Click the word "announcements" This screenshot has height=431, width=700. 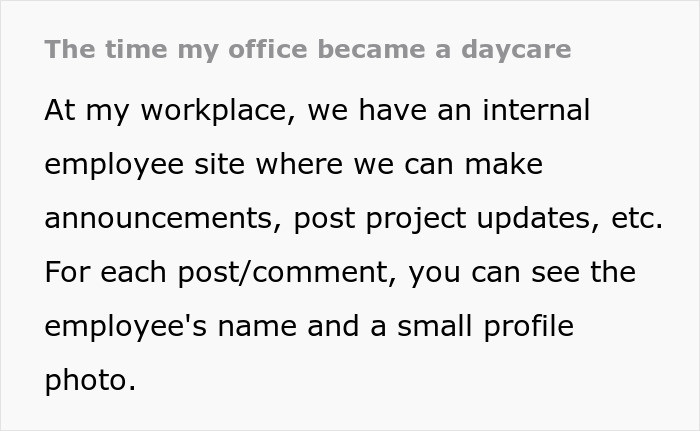[158, 219]
